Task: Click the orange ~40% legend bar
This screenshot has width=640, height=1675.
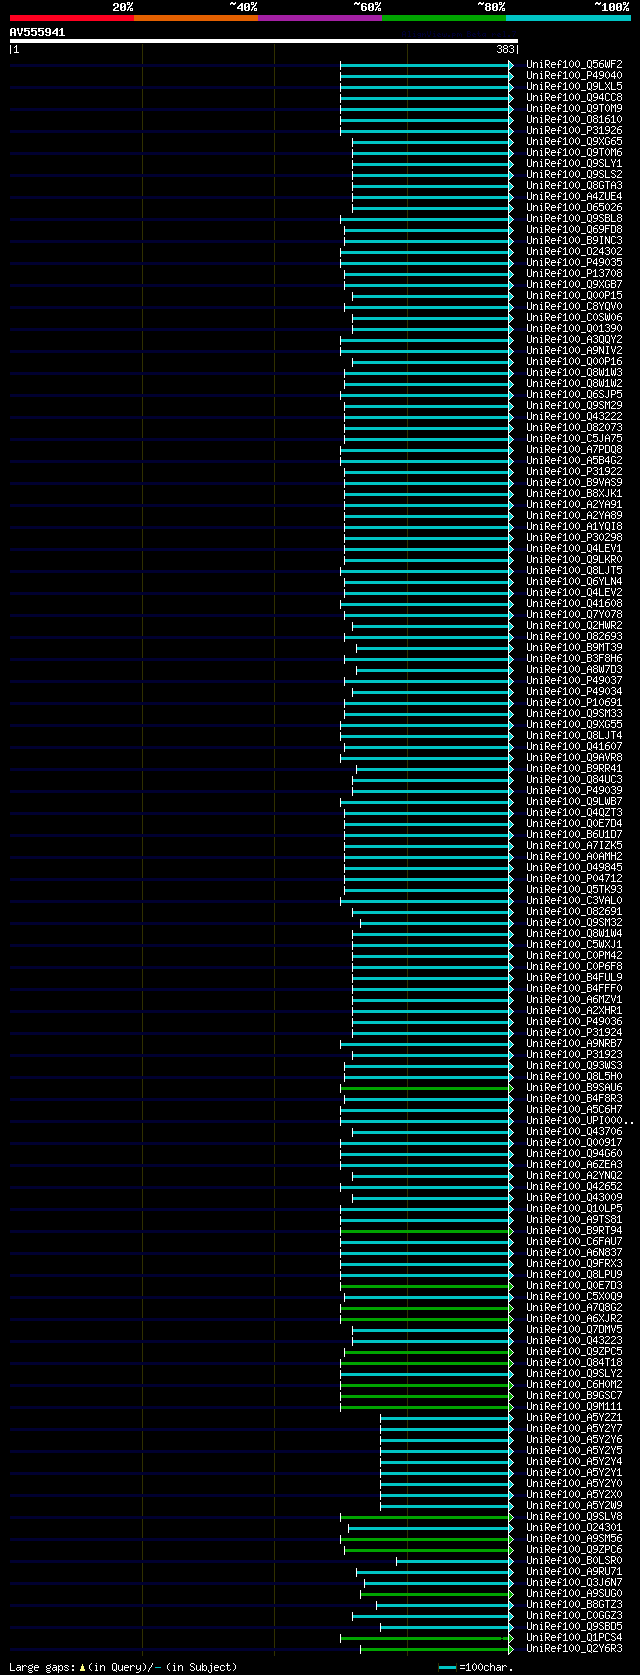Action: point(195,18)
